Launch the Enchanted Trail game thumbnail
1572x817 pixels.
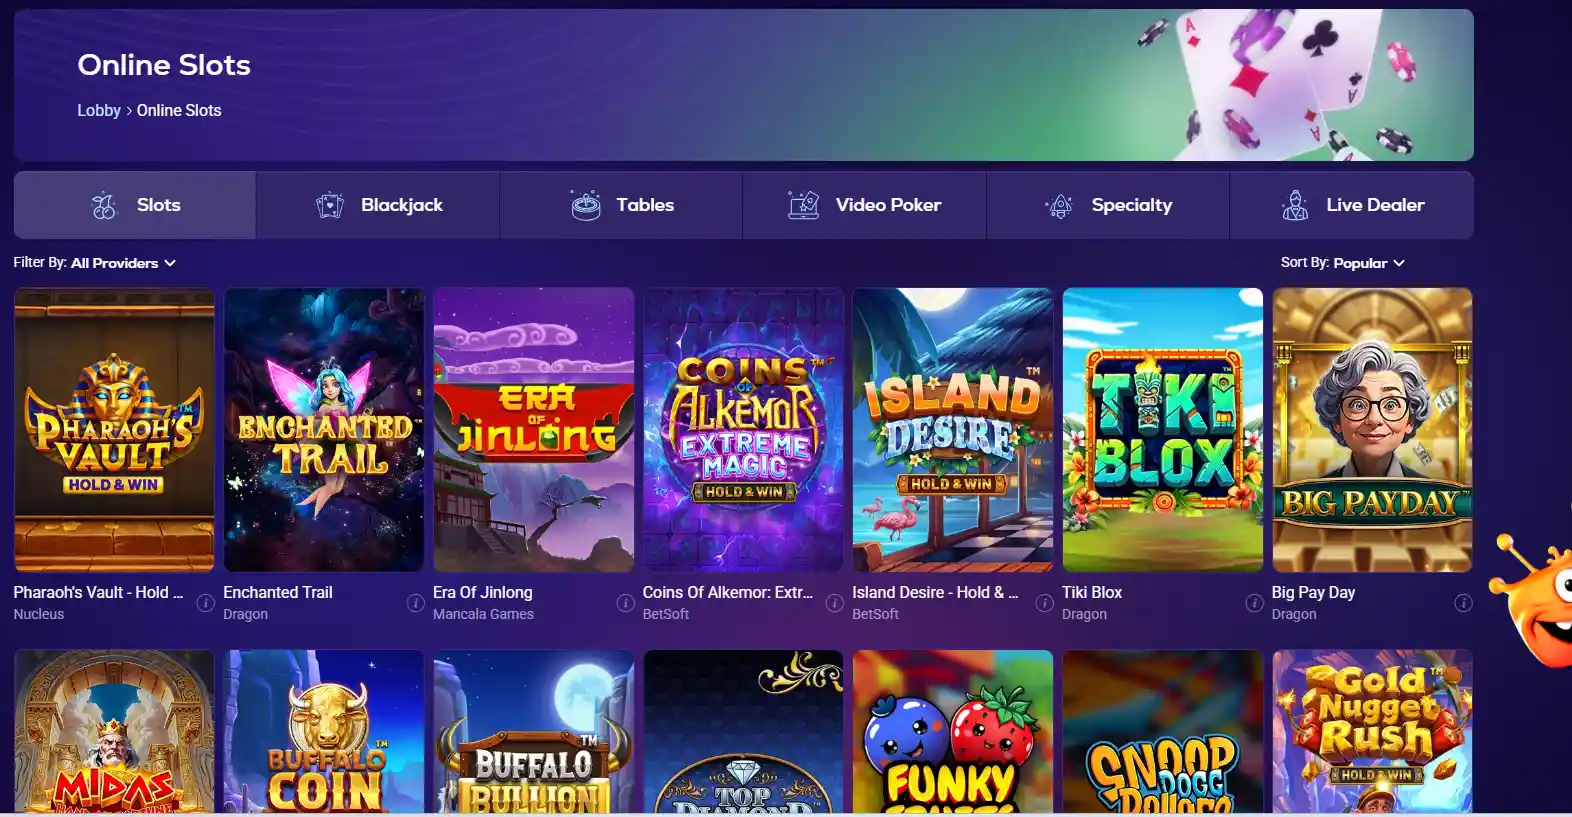324,430
